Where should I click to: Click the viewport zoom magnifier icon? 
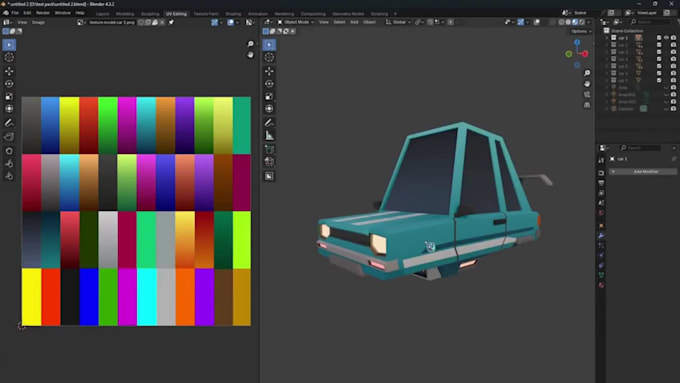click(x=587, y=73)
